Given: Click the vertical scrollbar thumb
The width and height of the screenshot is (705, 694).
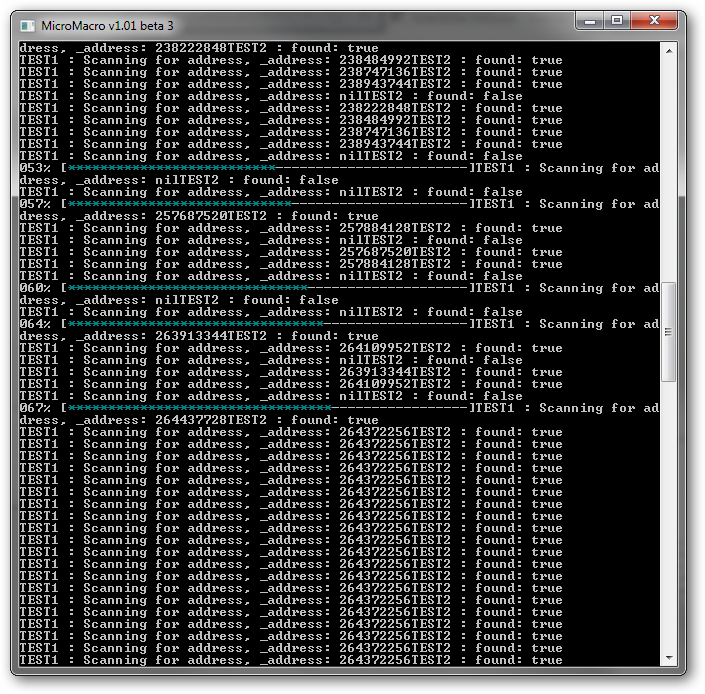Looking at the screenshot, I should pyautogui.click(x=668, y=332).
